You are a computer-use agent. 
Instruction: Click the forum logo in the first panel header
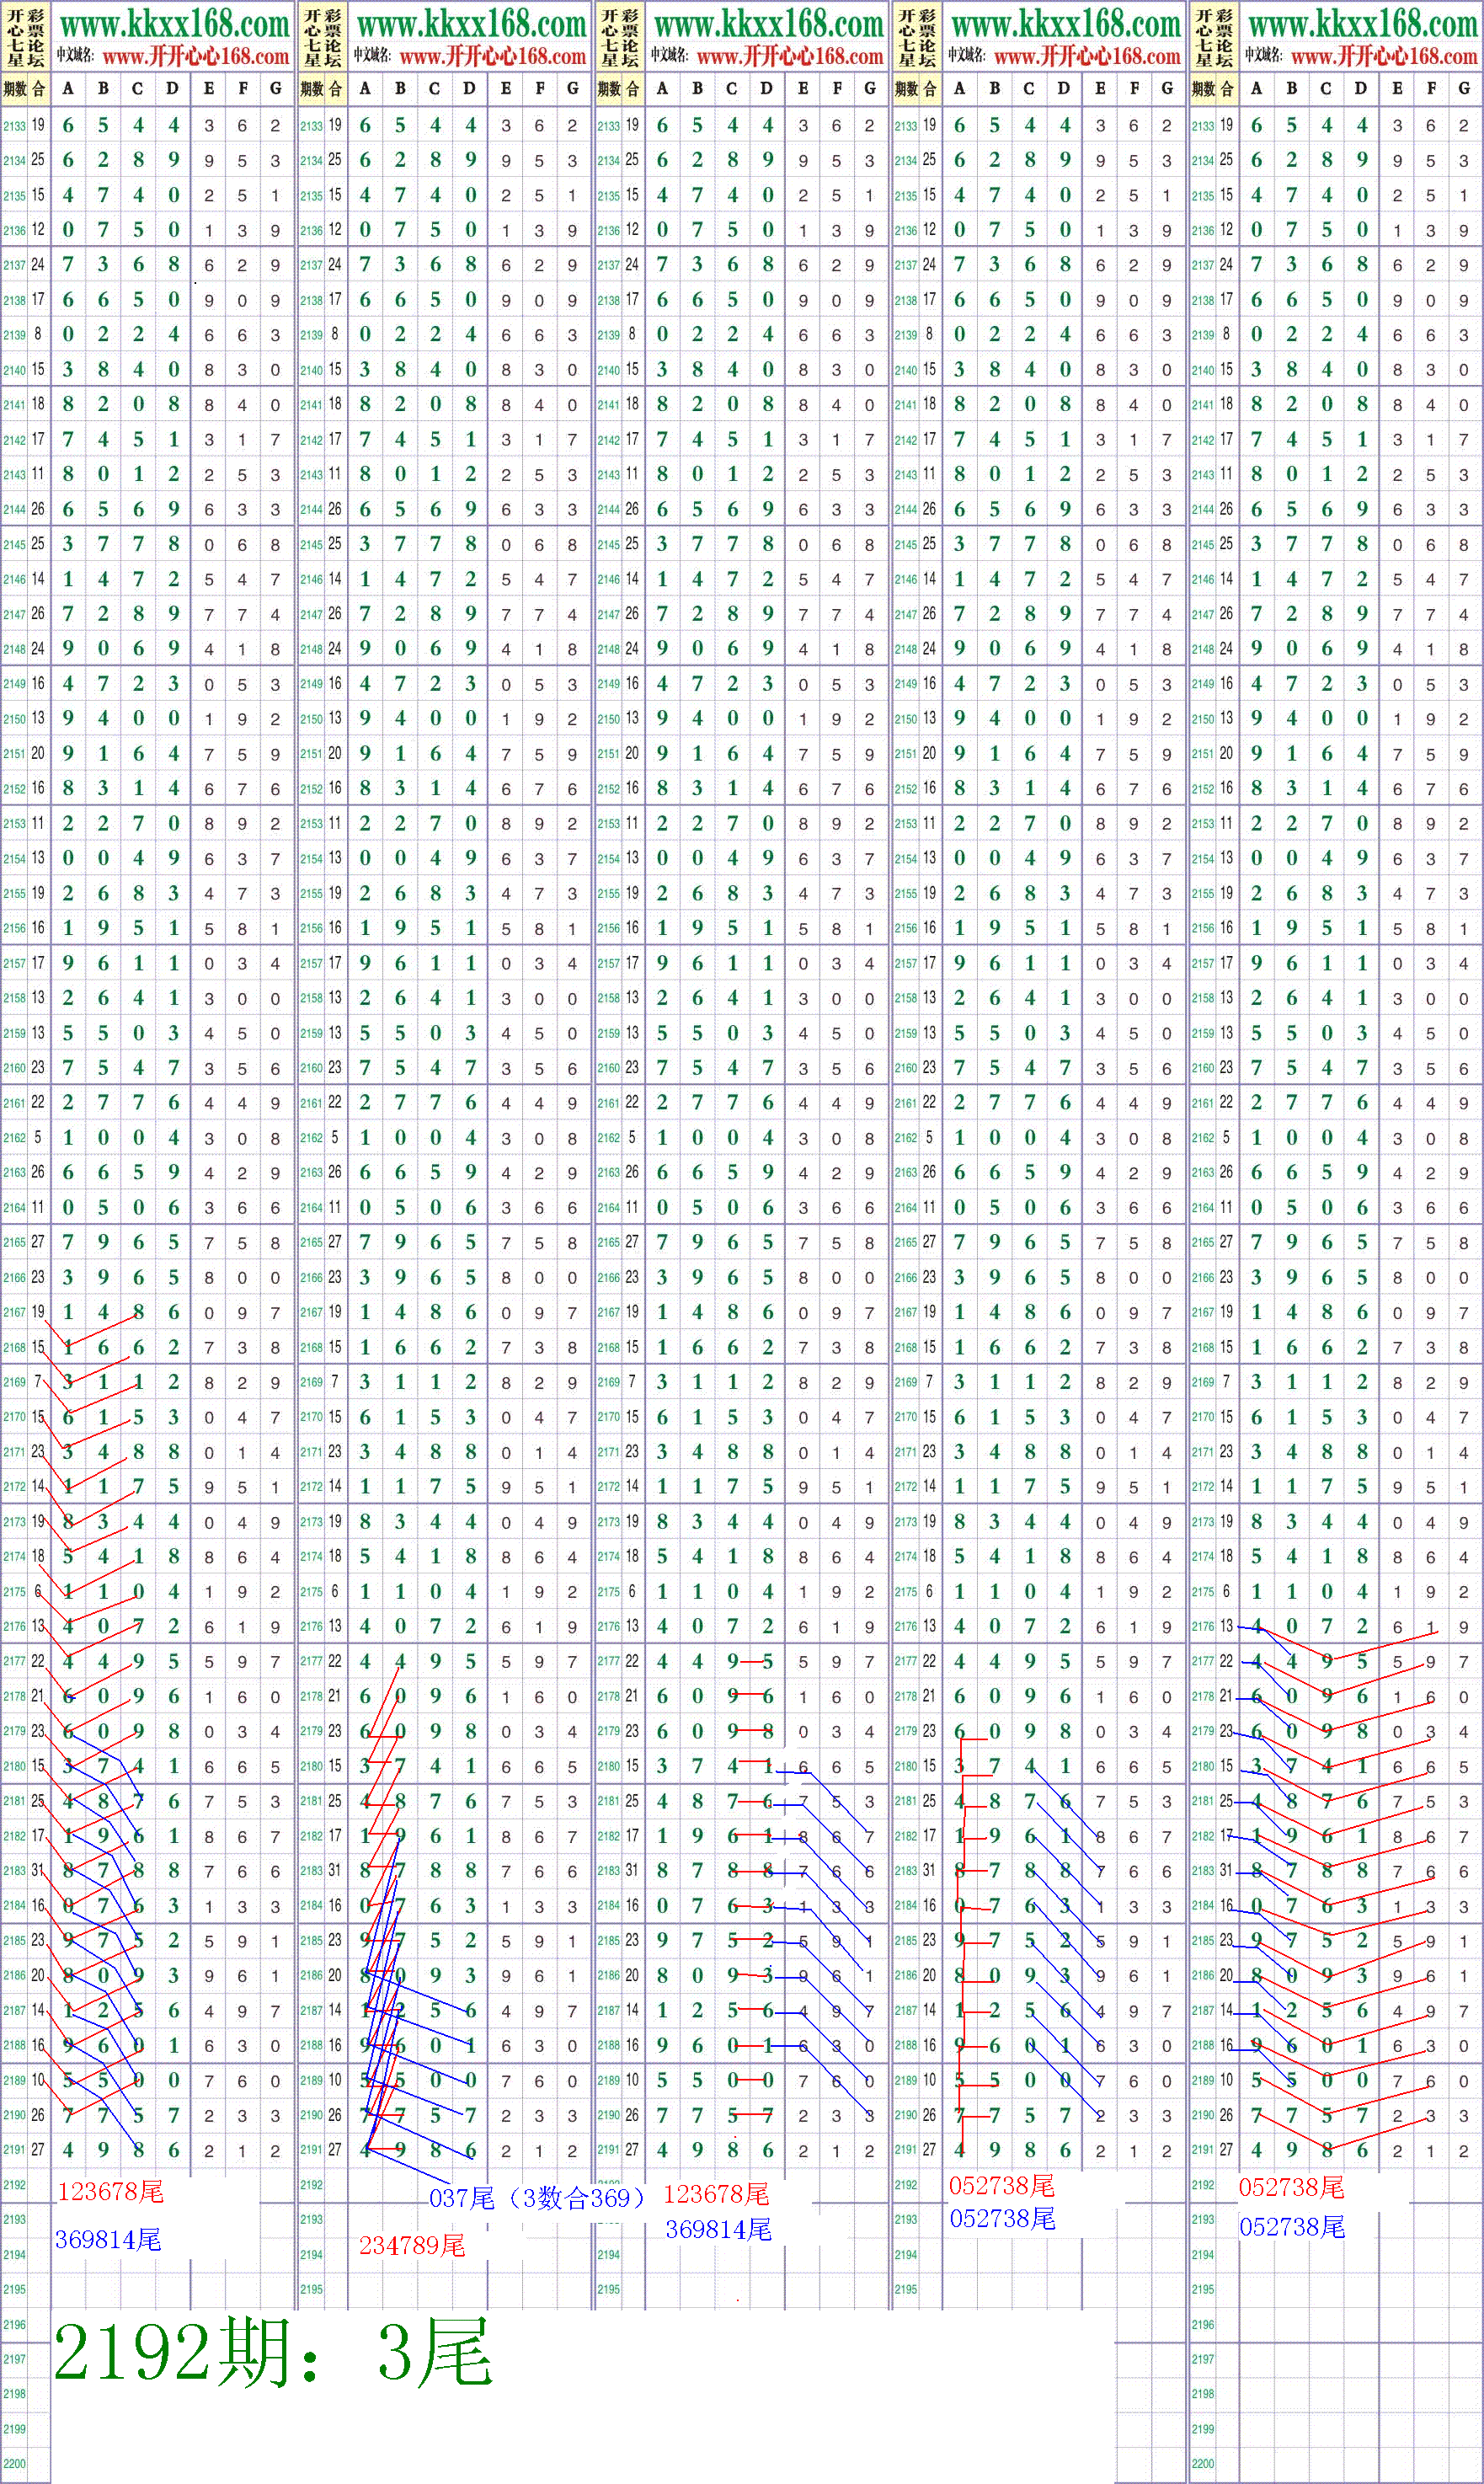(25, 38)
